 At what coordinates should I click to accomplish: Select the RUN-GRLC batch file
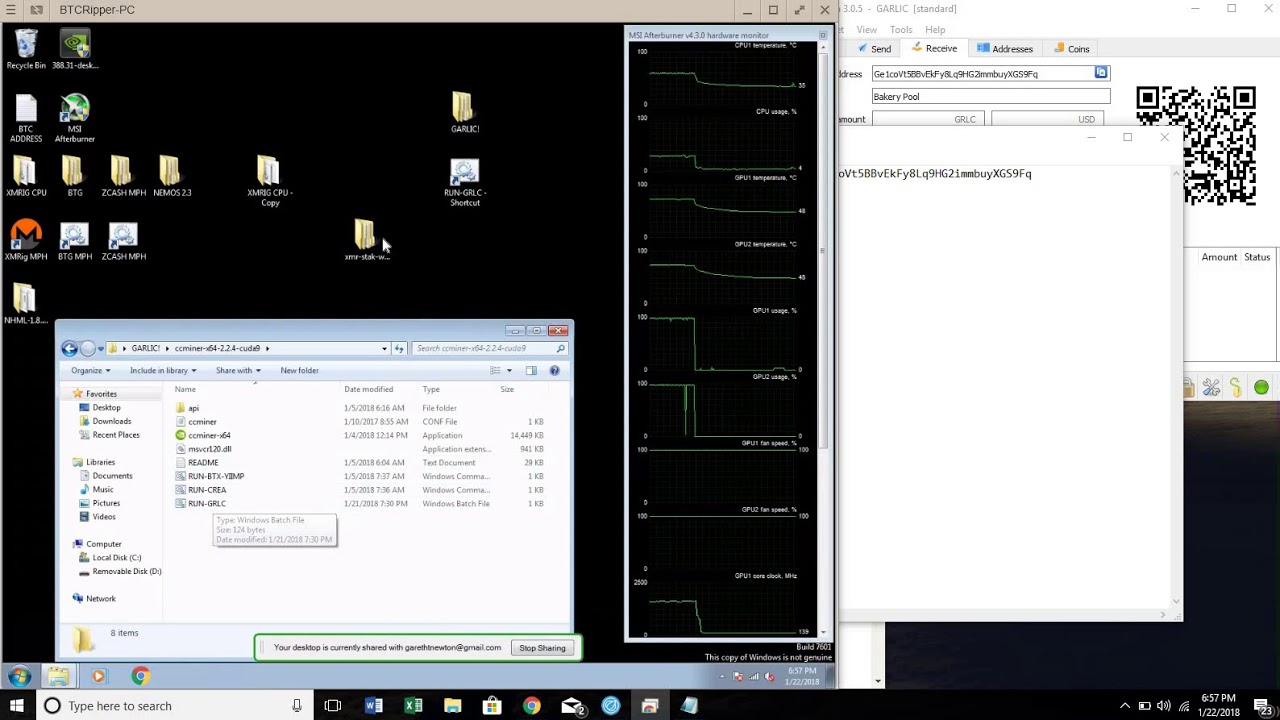(x=207, y=503)
